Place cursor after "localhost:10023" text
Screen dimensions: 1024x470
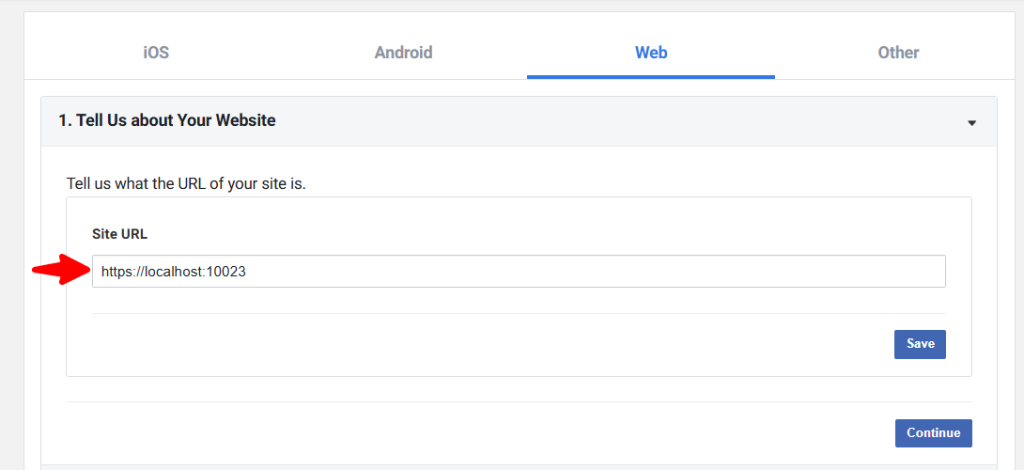pyautogui.click(x=247, y=271)
